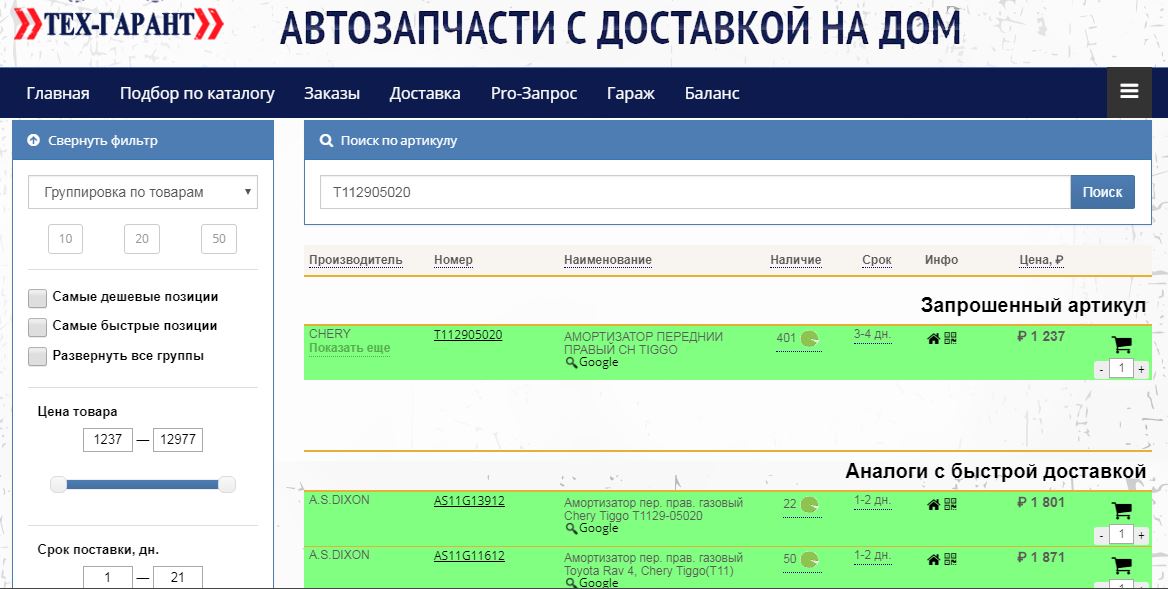
Task: Click minimum price field 1237
Action: click(108, 439)
